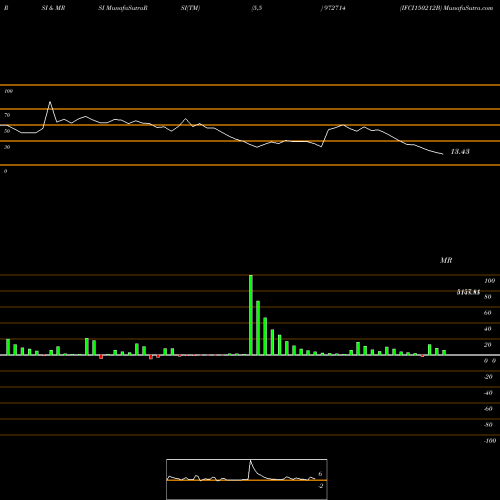Screen dimensions: 500x500
Task: Click the 'SI MunafaSutraR' header label
Action: 123,8
